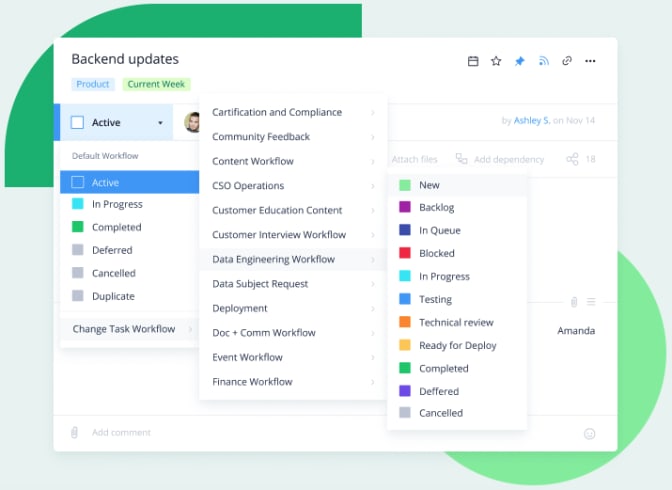Click the Product tag
The image size is (672, 490).
click(93, 84)
